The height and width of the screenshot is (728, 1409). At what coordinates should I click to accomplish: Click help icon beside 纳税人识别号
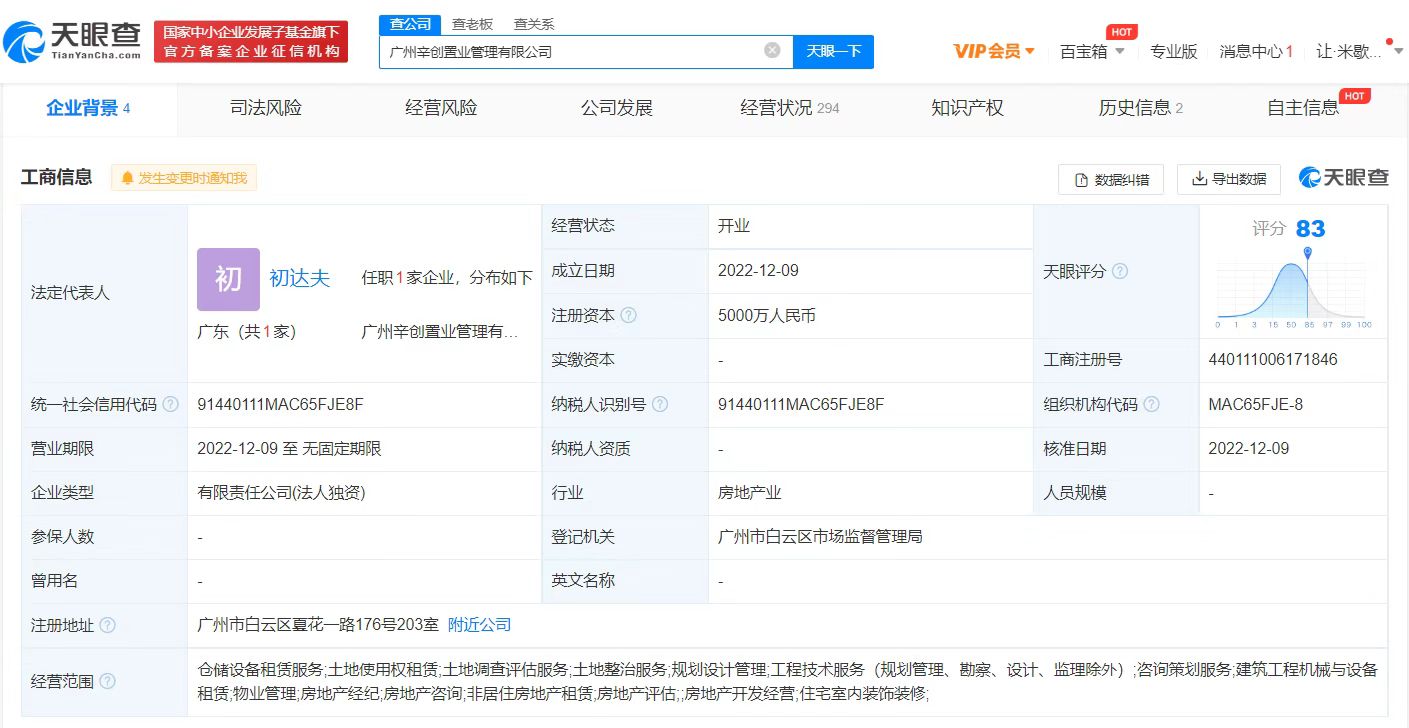(659, 405)
